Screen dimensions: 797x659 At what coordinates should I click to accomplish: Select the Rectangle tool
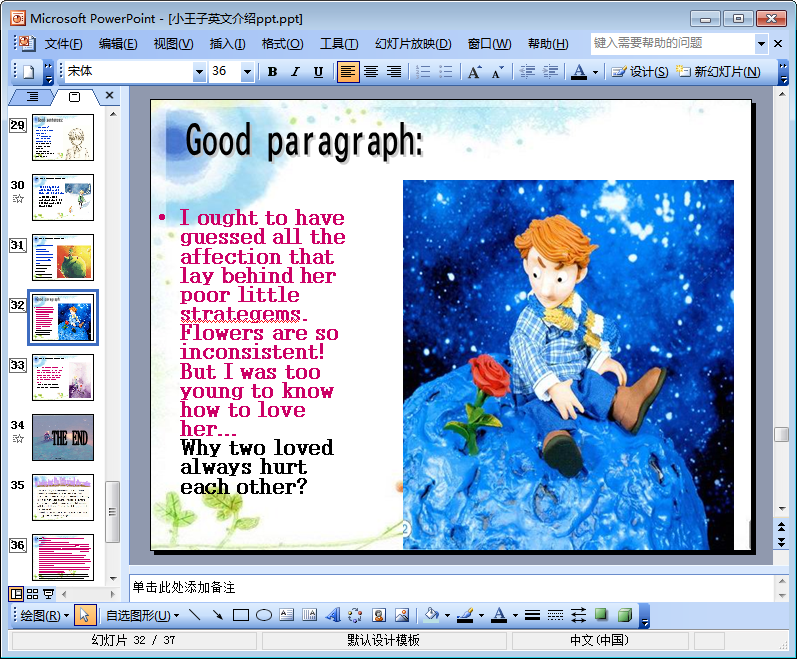coord(240,615)
